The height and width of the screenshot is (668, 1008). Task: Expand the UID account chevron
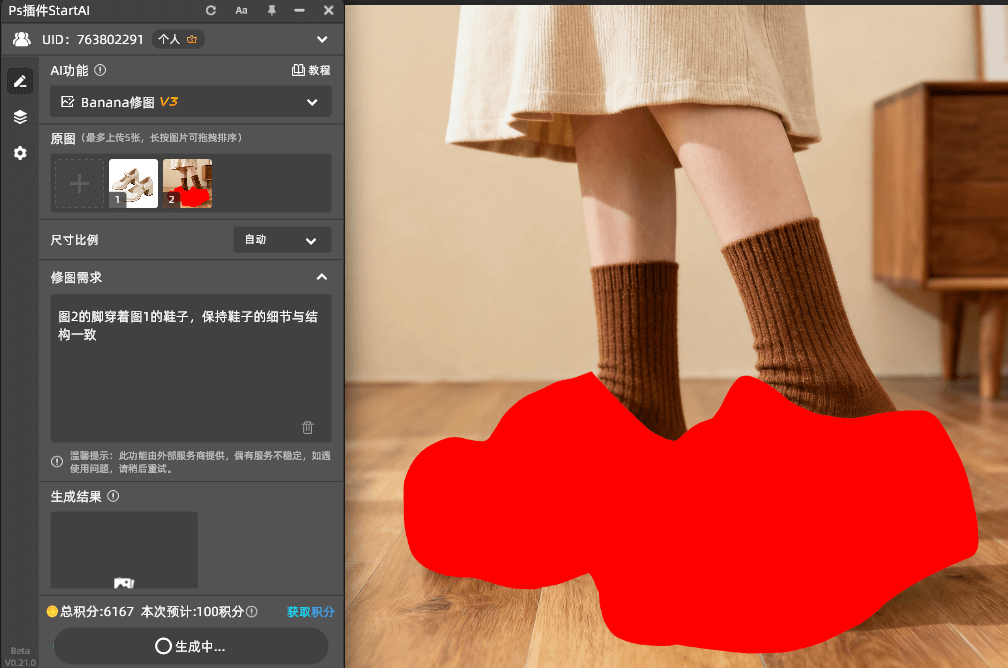pos(321,40)
